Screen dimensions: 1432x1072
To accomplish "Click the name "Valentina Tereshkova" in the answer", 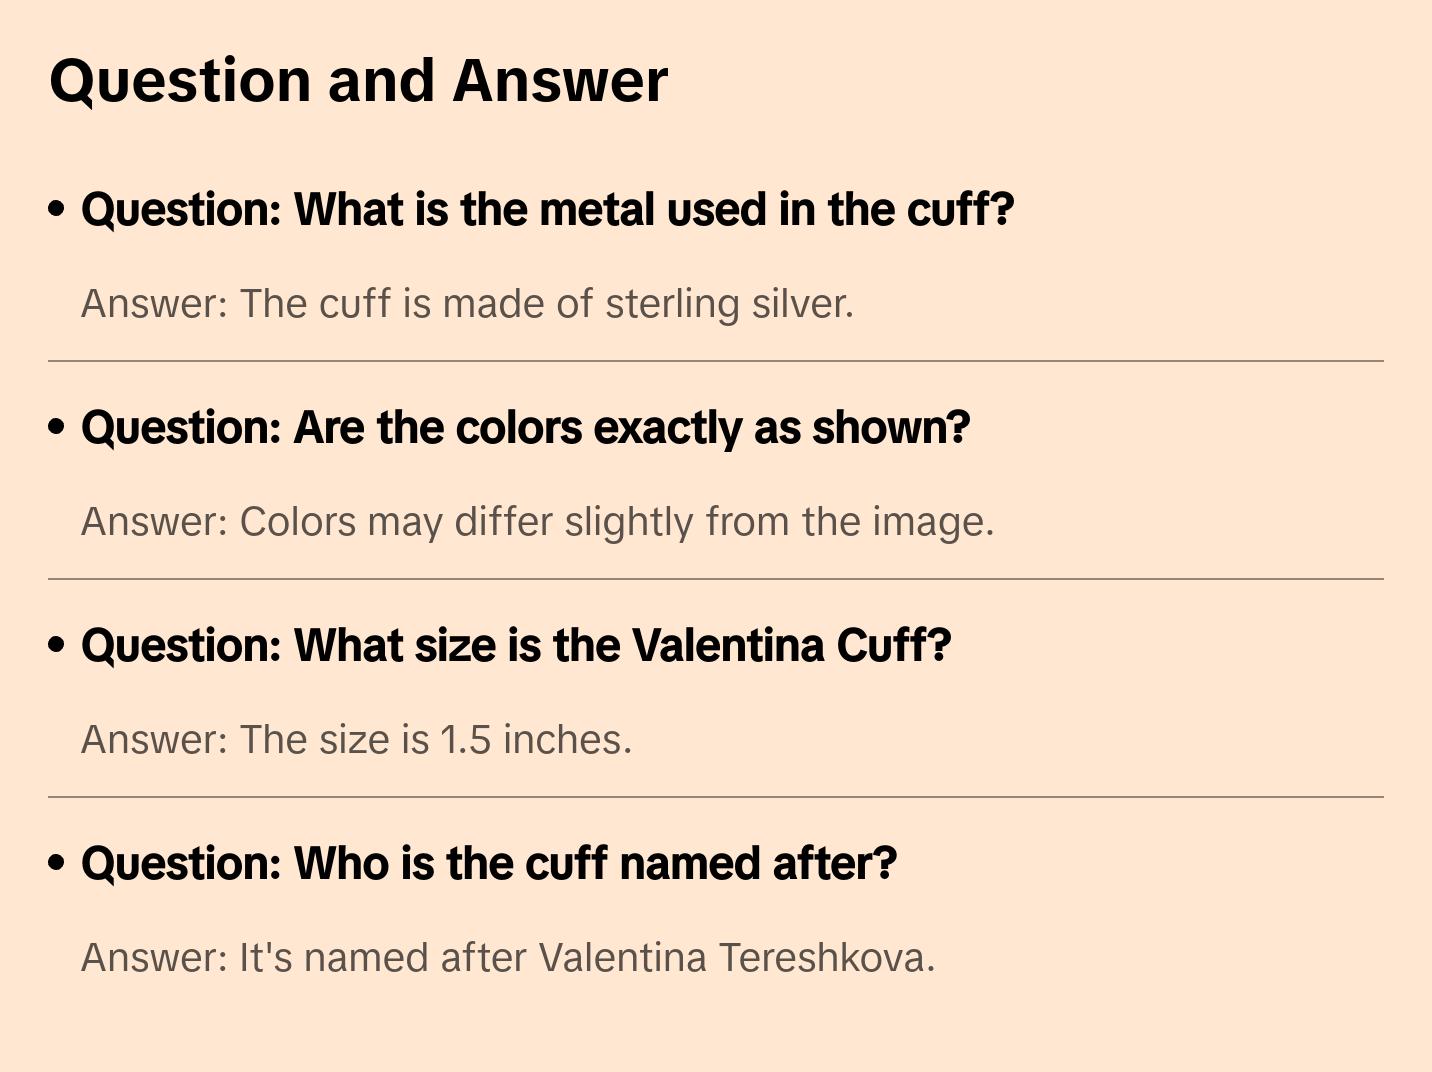I will 736,958.
